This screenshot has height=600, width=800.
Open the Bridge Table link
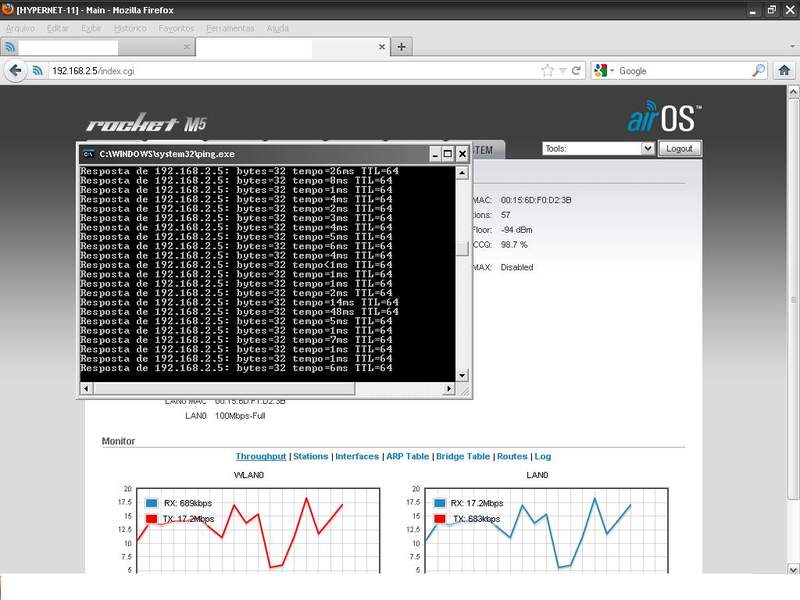coord(463,456)
